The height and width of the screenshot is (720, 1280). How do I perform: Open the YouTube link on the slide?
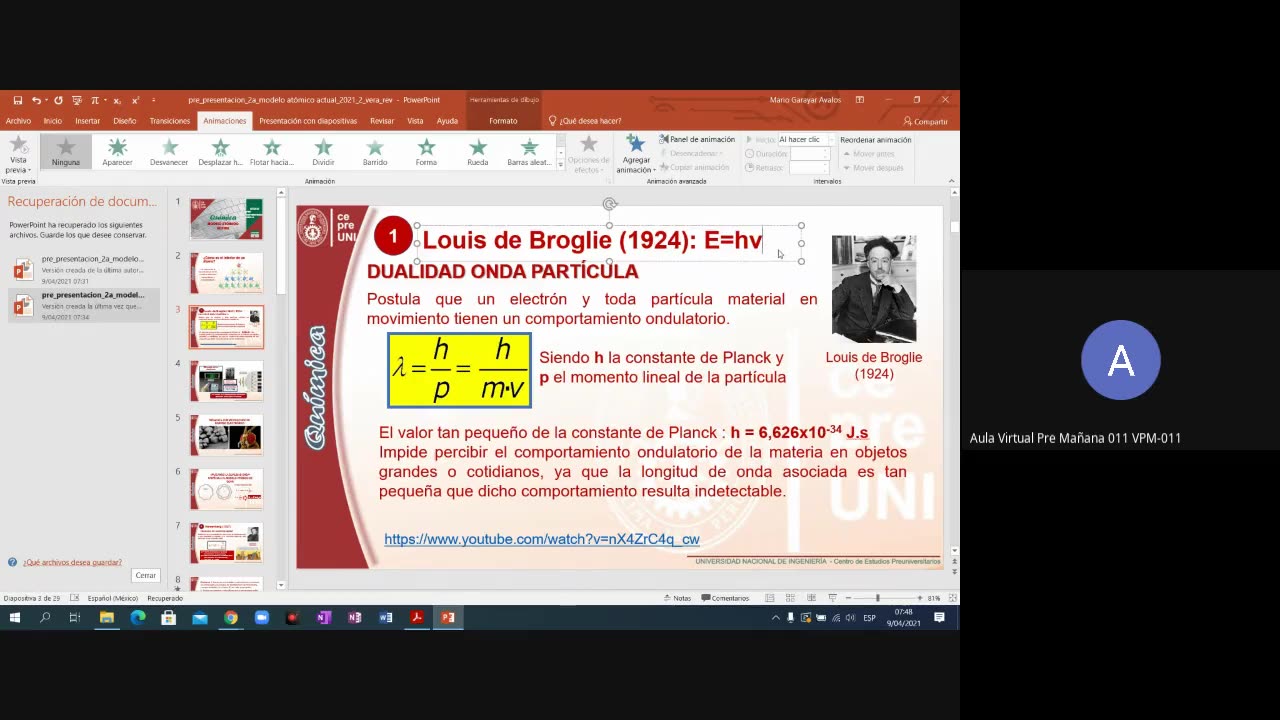pyautogui.click(x=542, y=539)
